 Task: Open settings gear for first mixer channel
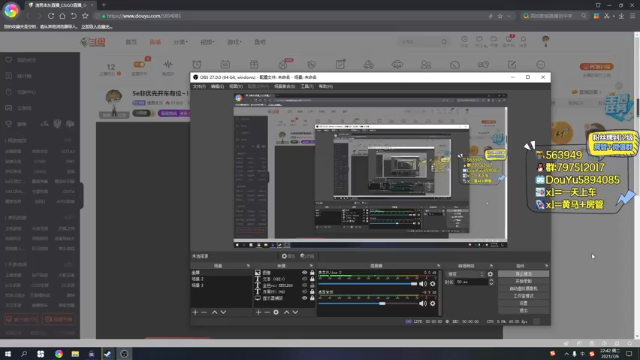coord(433,284)
